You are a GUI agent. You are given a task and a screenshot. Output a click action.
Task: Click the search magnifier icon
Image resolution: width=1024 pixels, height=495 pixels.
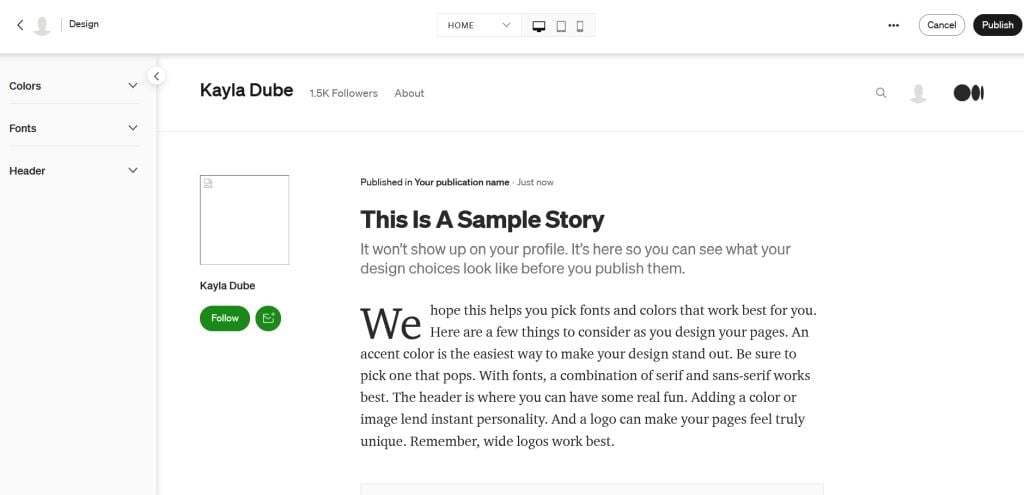click(881, 93)
